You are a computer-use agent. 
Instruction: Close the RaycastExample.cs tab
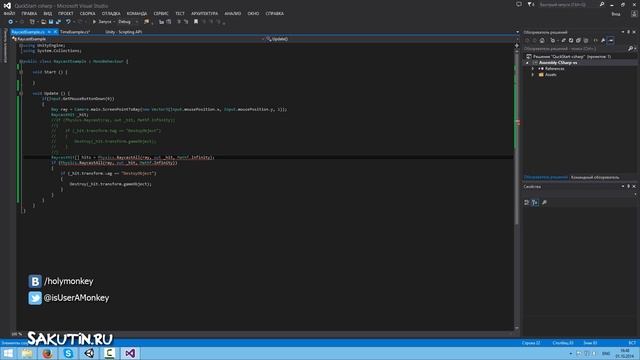click(x=55, y=32)
